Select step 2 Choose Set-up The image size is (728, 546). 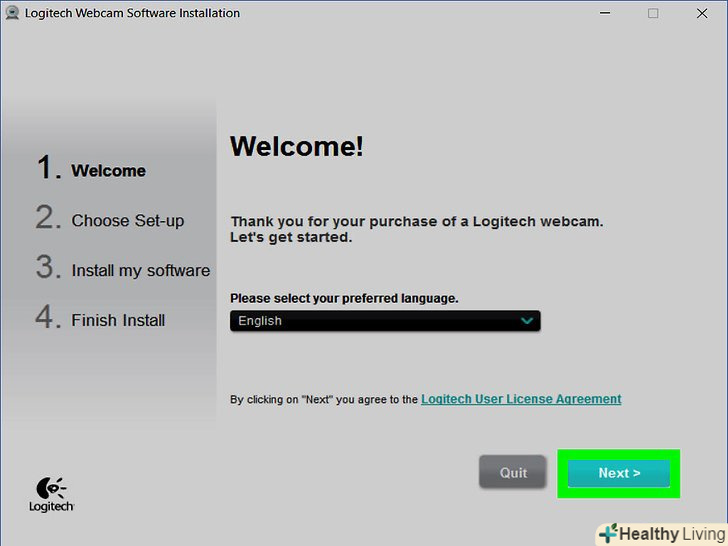click(x=110, y=219)
